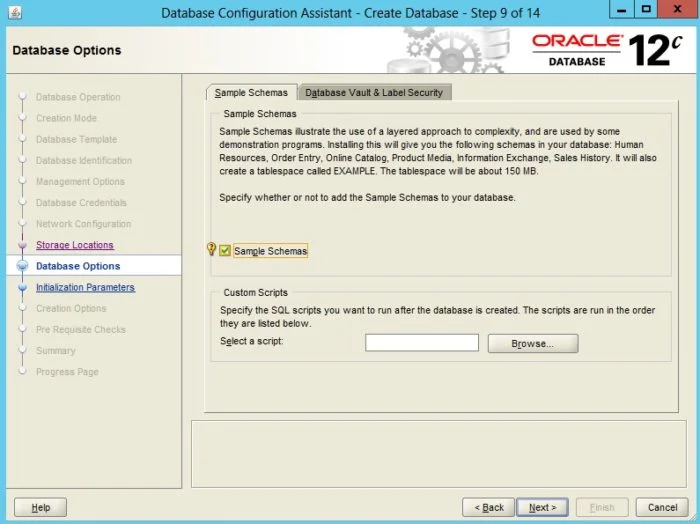The image size is (700, 524).
Task: Proceed with the Next > button
Action: [x=542, y=507]
